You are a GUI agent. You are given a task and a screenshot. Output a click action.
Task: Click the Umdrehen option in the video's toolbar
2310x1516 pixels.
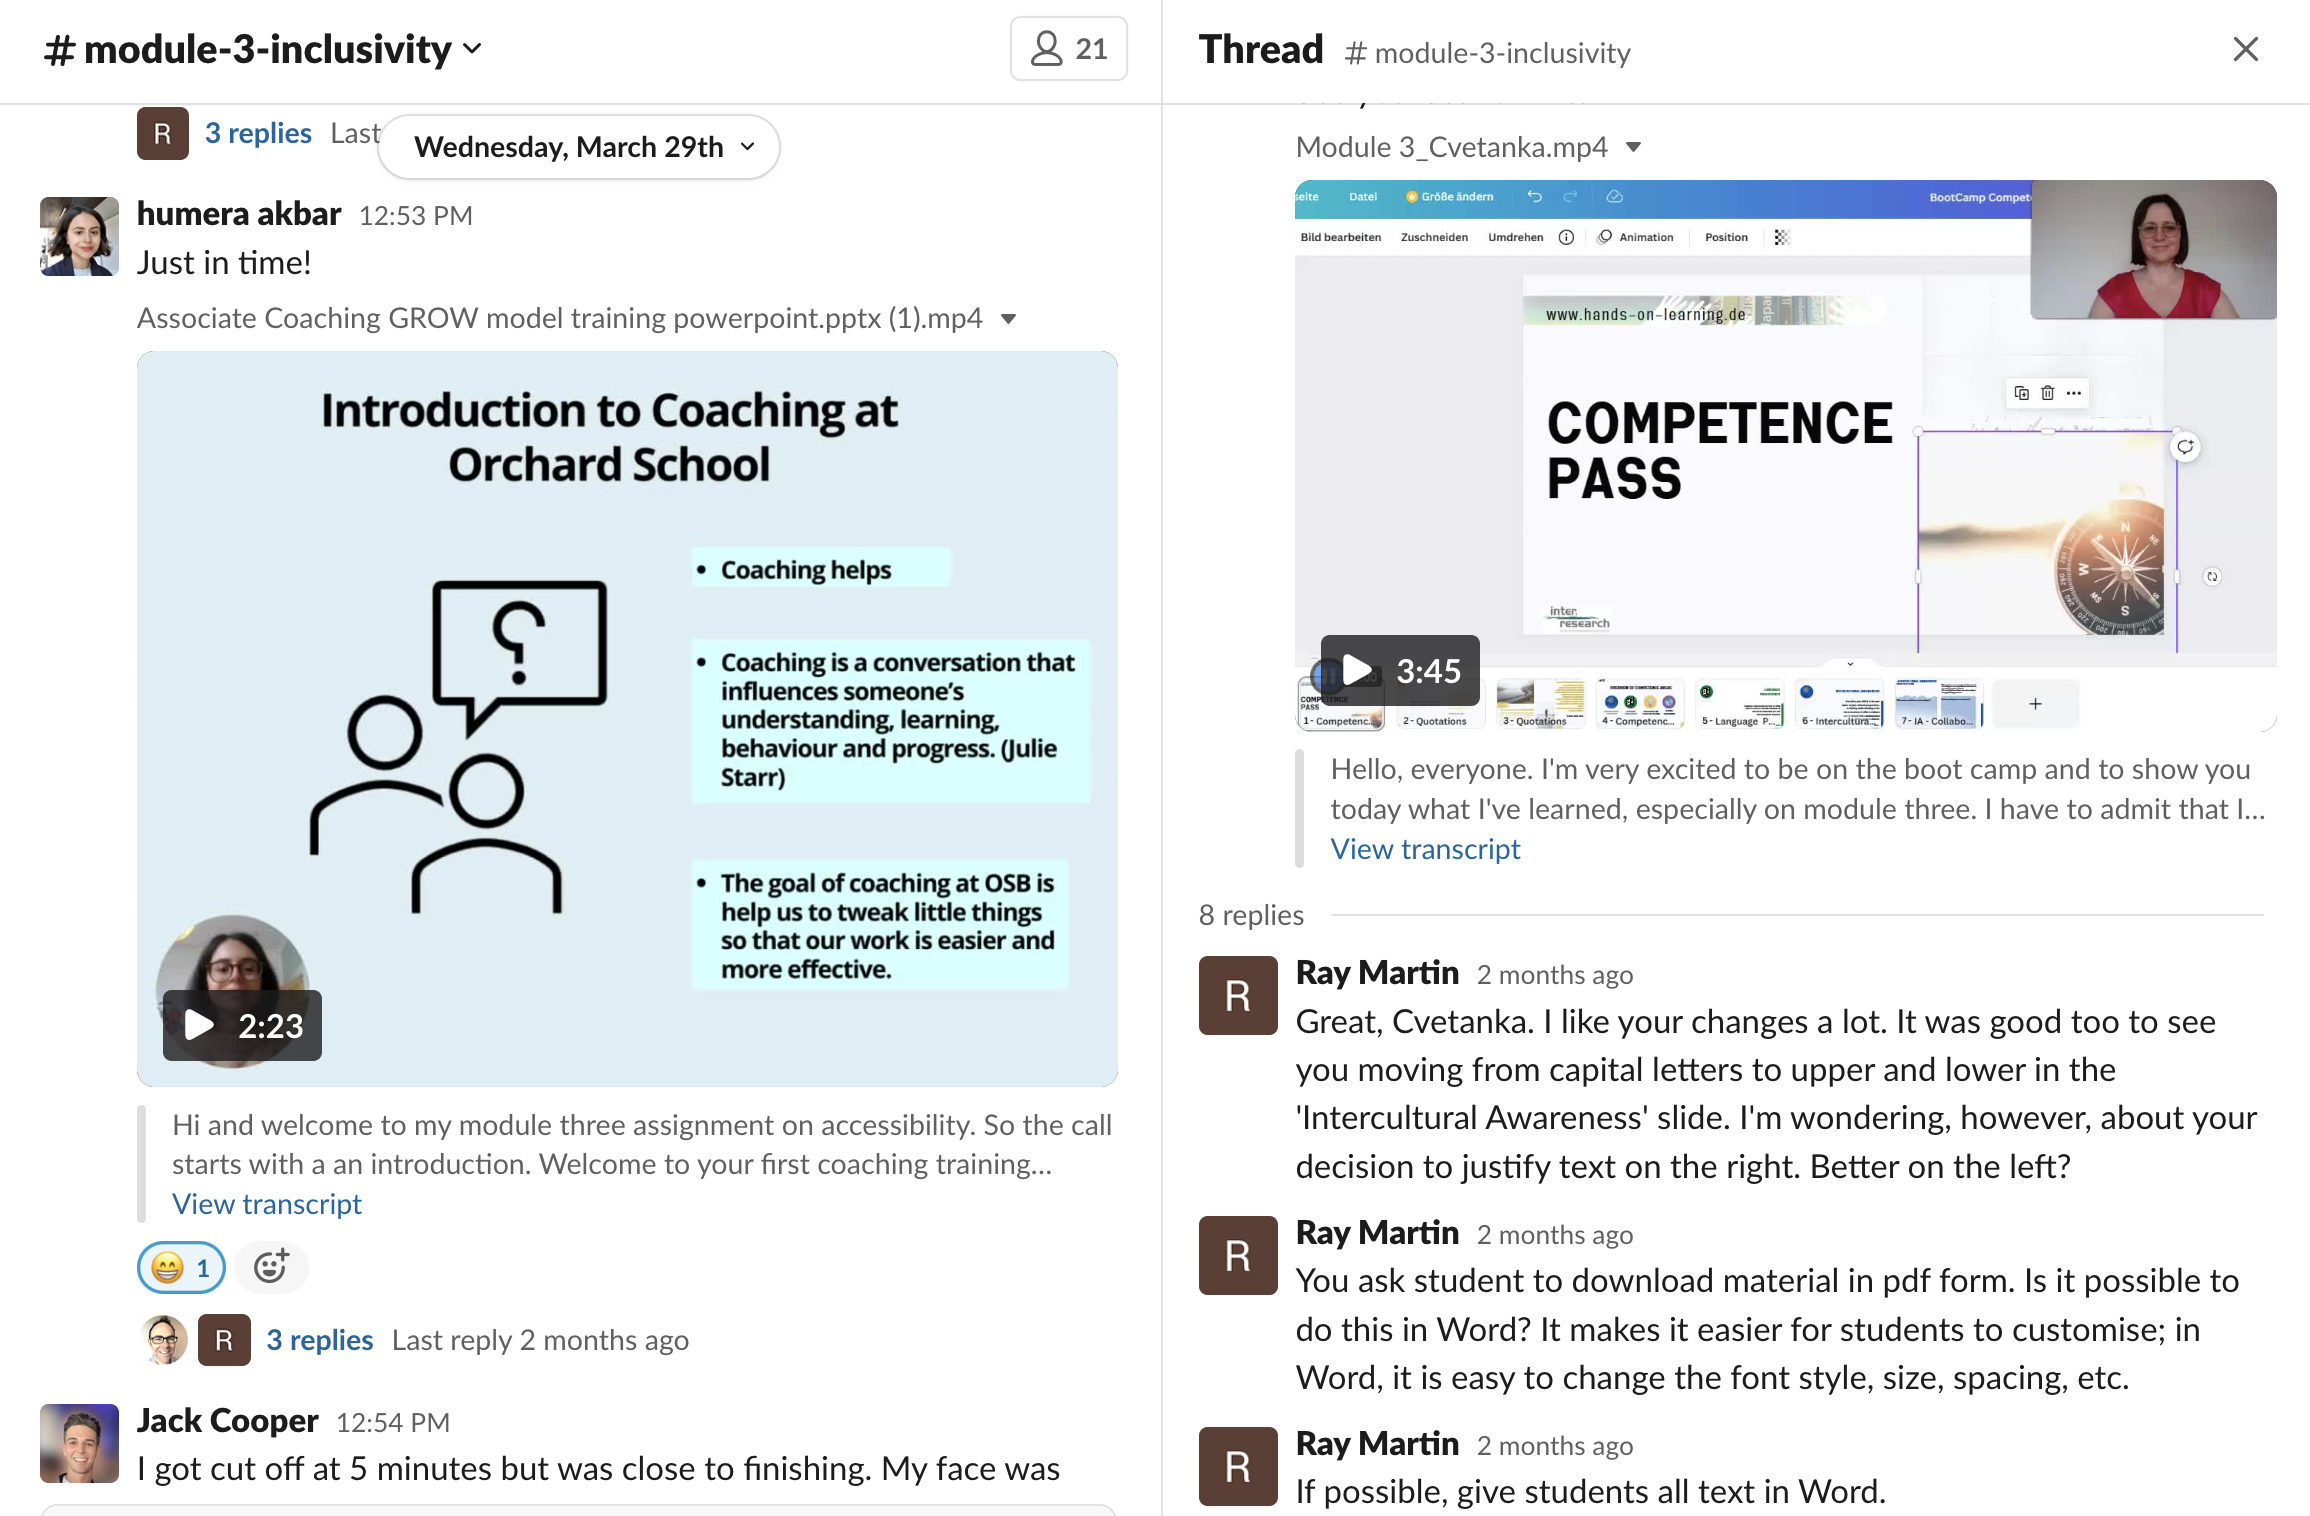[x=1515, y=237]
